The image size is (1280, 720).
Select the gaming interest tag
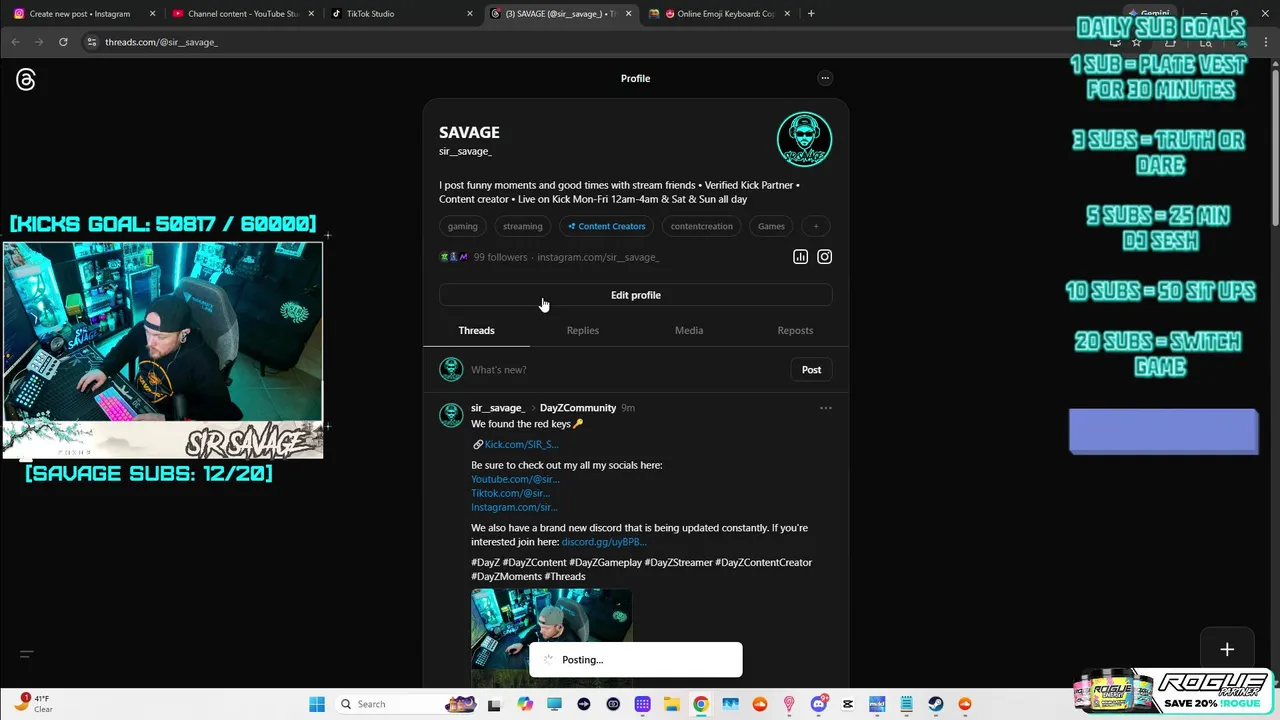tap(463, 227)
